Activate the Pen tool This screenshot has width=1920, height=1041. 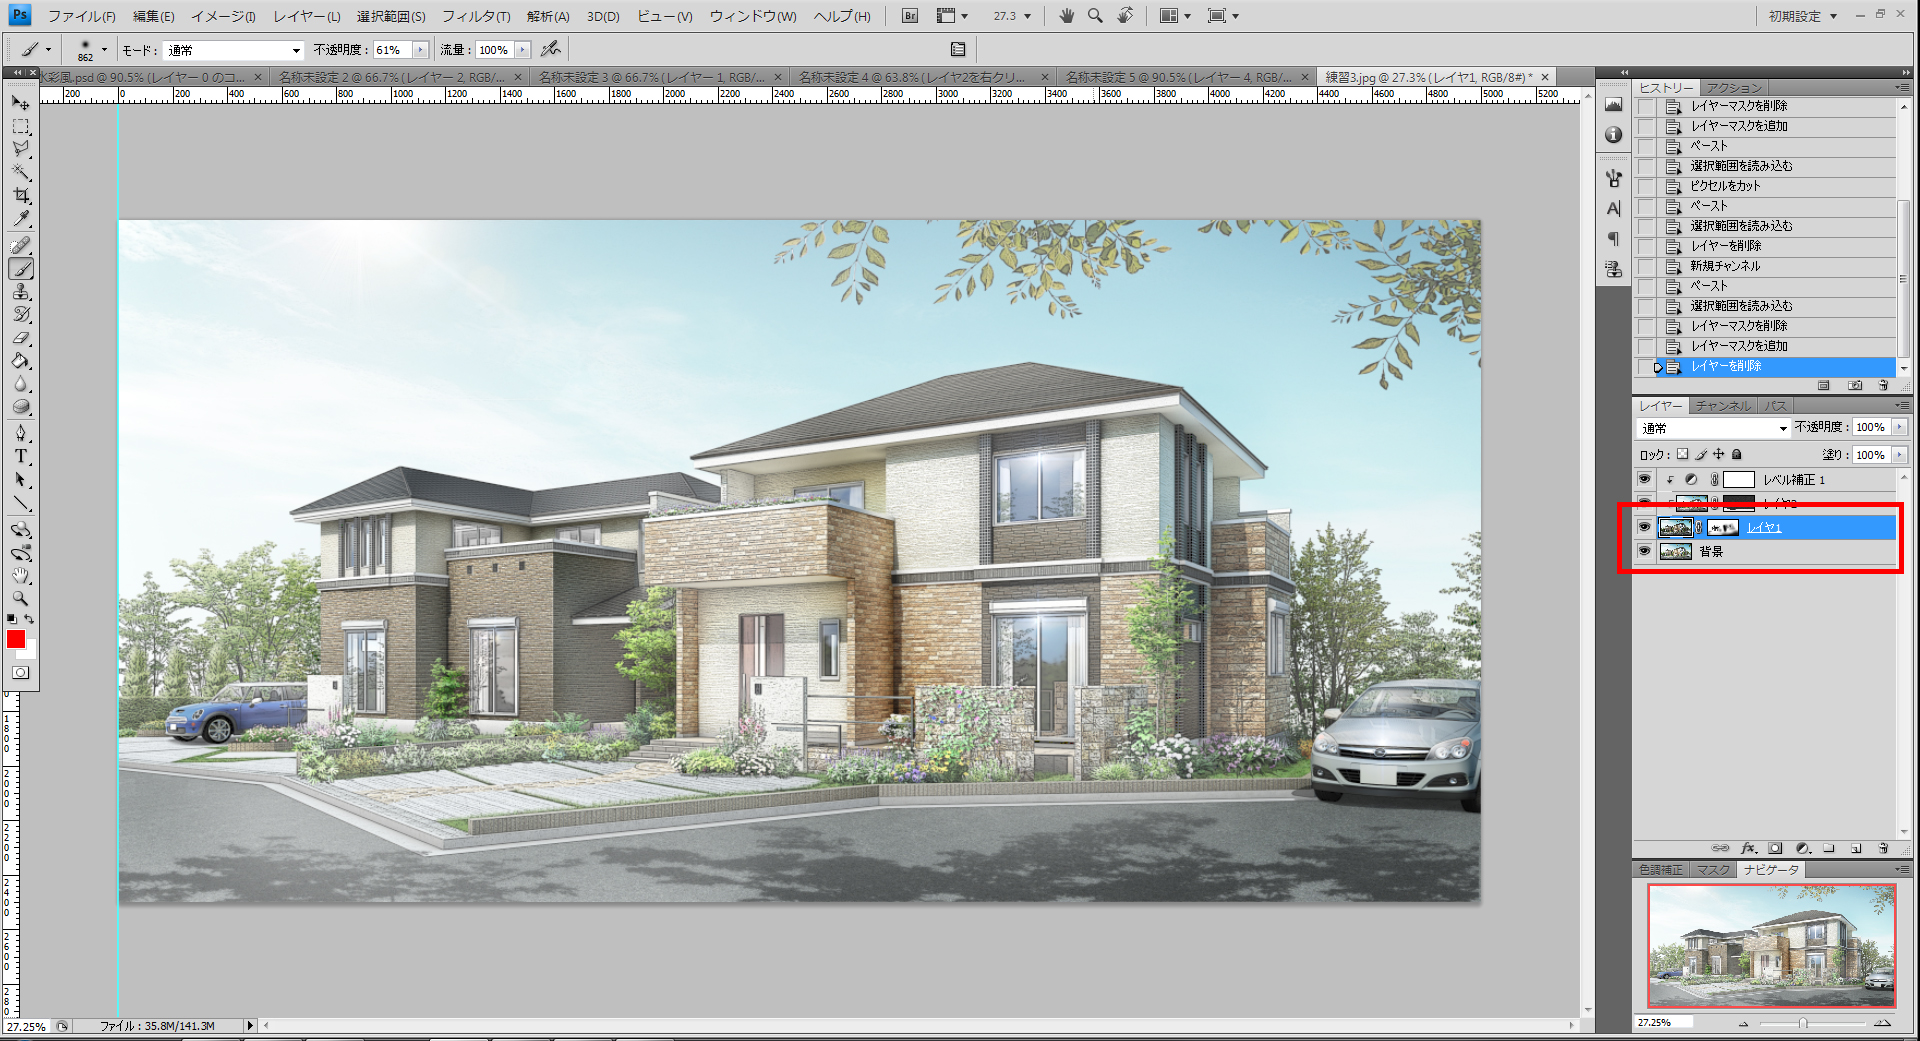[x=21, y=433]
